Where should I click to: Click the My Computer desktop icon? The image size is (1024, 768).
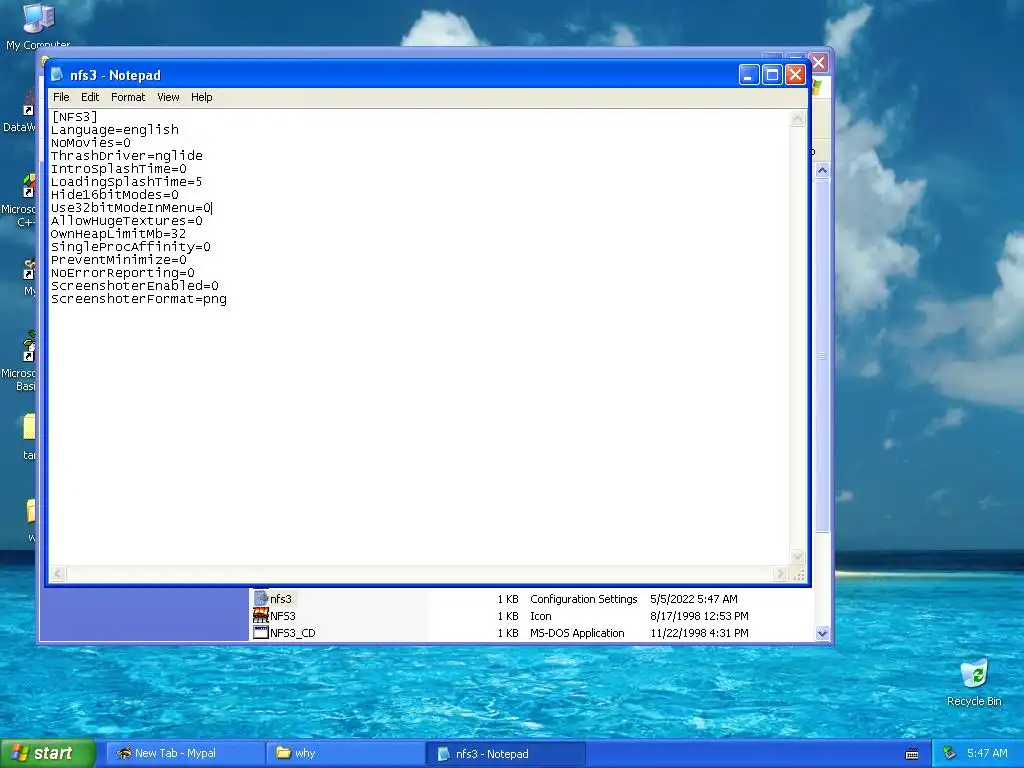39,27
